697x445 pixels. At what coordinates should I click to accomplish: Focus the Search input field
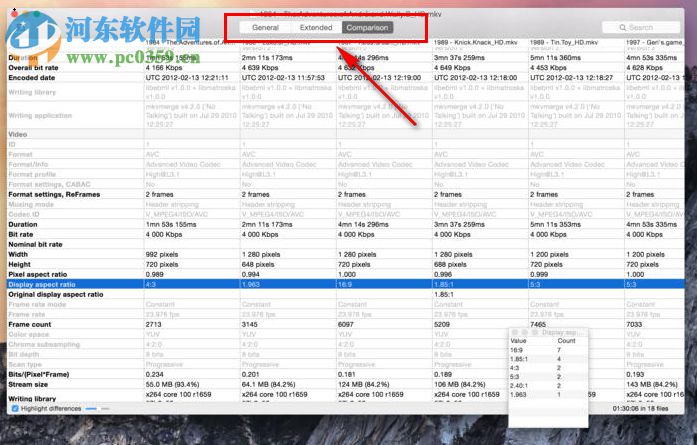641,28
